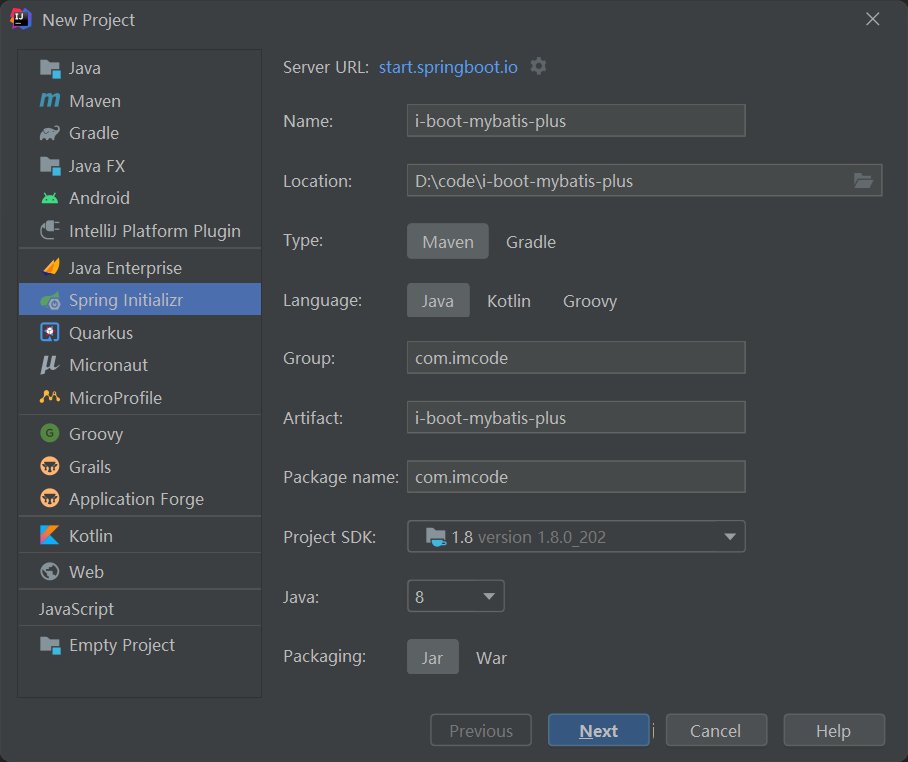Switch packaging to War

pyautogui.click(x=491, y=658)
